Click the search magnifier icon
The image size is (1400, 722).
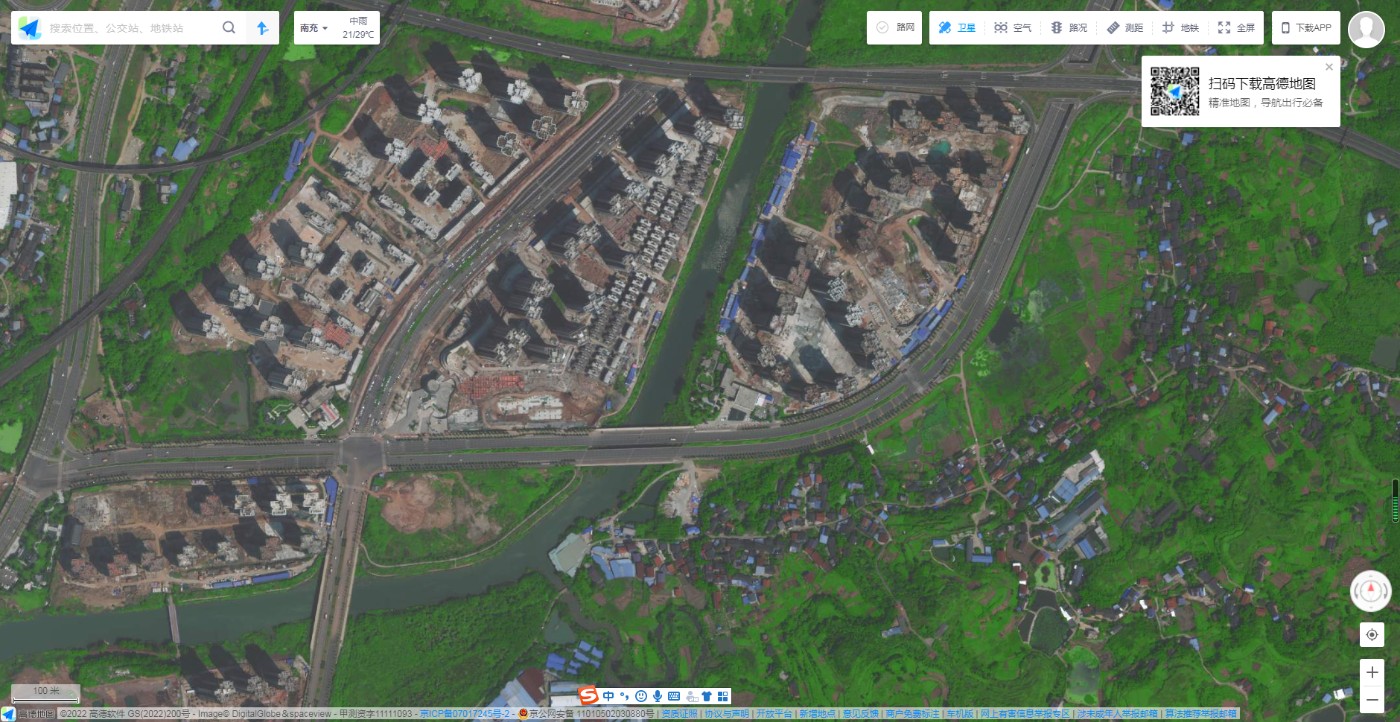coord(229,28)
